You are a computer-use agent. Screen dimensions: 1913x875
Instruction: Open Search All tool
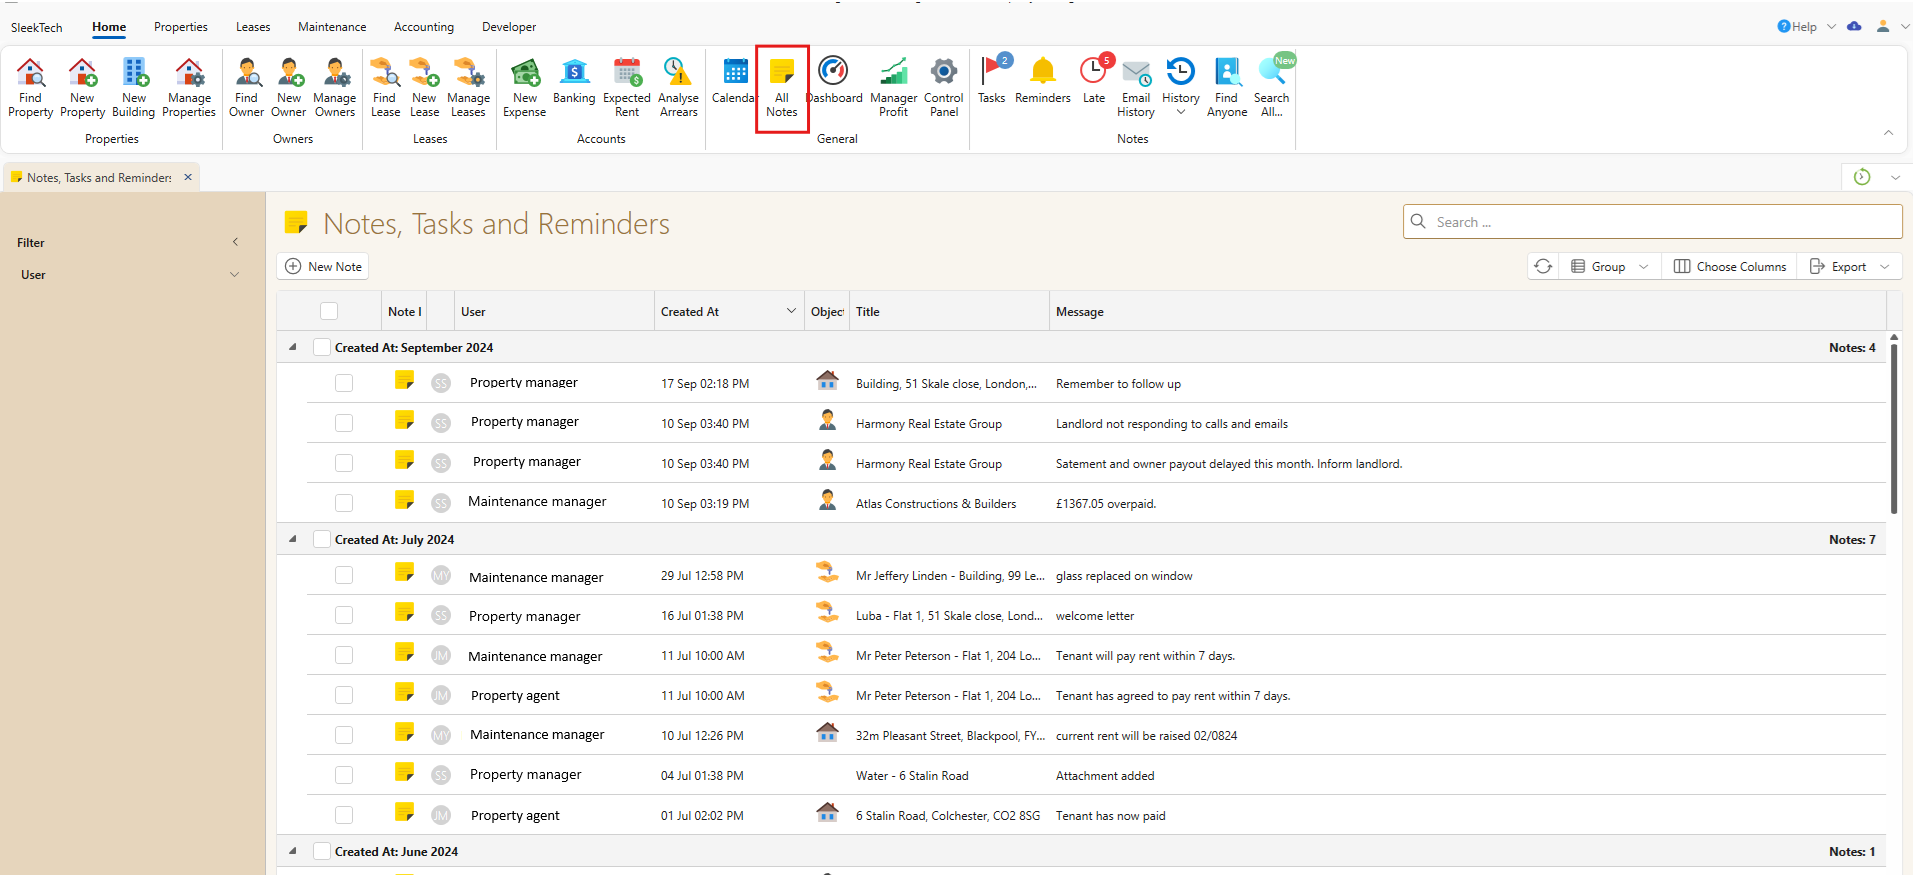click(x=1273, y=85)
